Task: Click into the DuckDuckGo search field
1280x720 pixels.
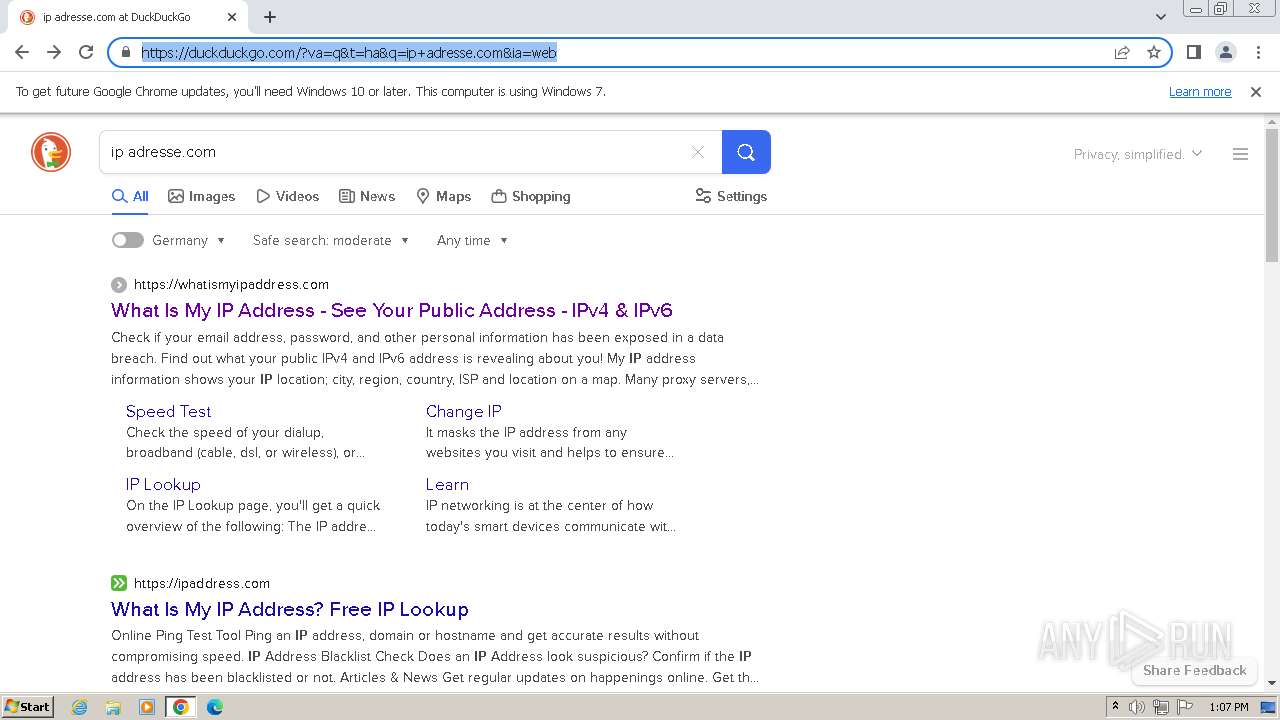Action: [x=395, y=152]
